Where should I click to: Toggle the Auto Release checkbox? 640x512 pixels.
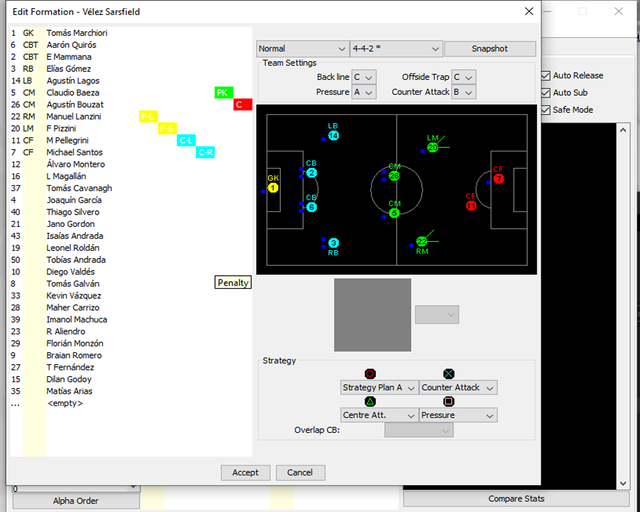[546, 76]
